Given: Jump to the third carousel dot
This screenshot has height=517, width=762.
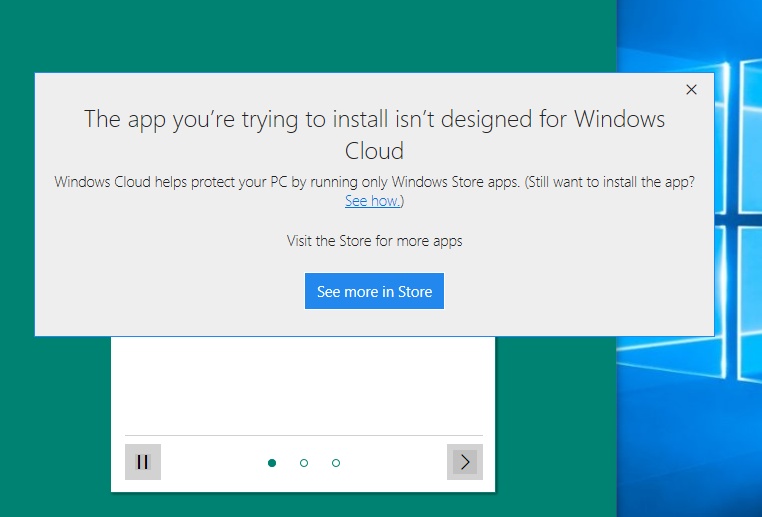Looking at the screenshot, I should [x=336, y=463].
